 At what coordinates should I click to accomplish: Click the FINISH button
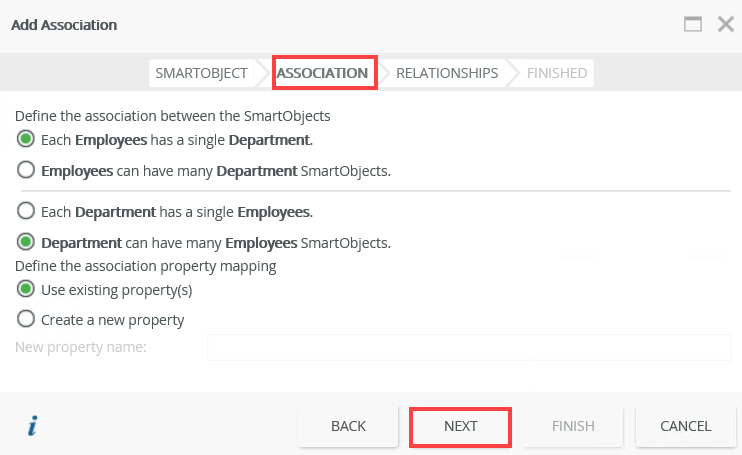tap(573, 426)
